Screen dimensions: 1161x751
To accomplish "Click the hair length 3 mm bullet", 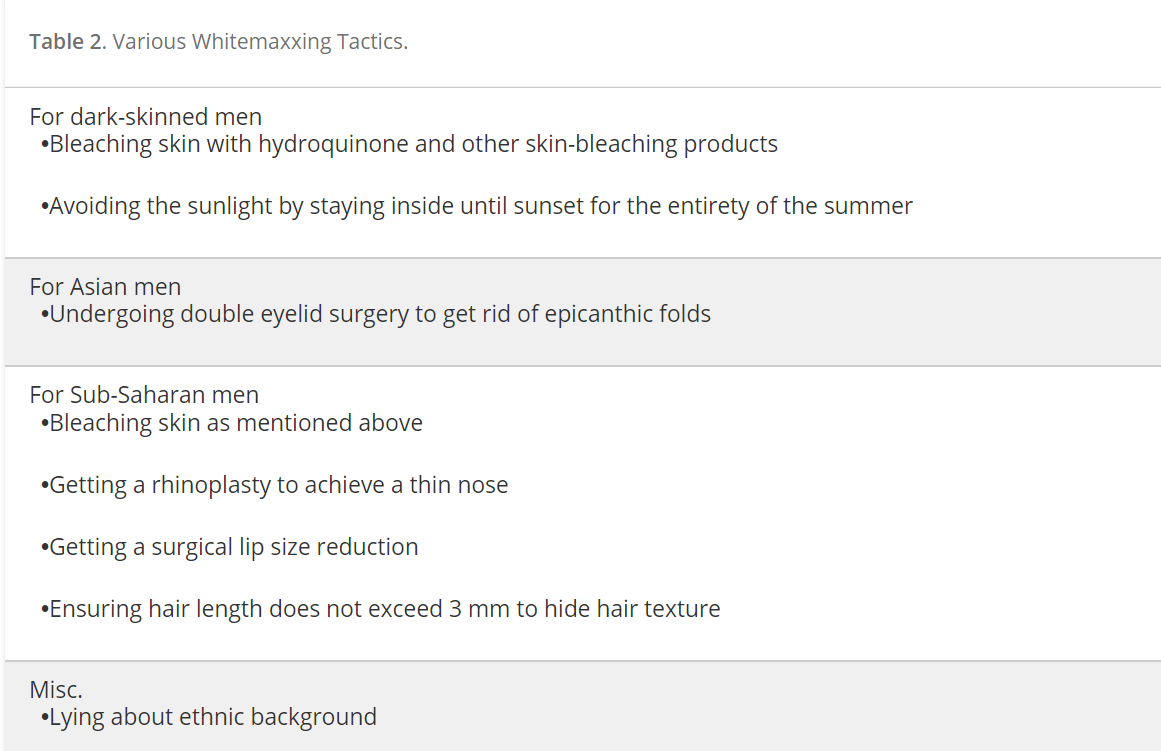I will click(381, 609).
